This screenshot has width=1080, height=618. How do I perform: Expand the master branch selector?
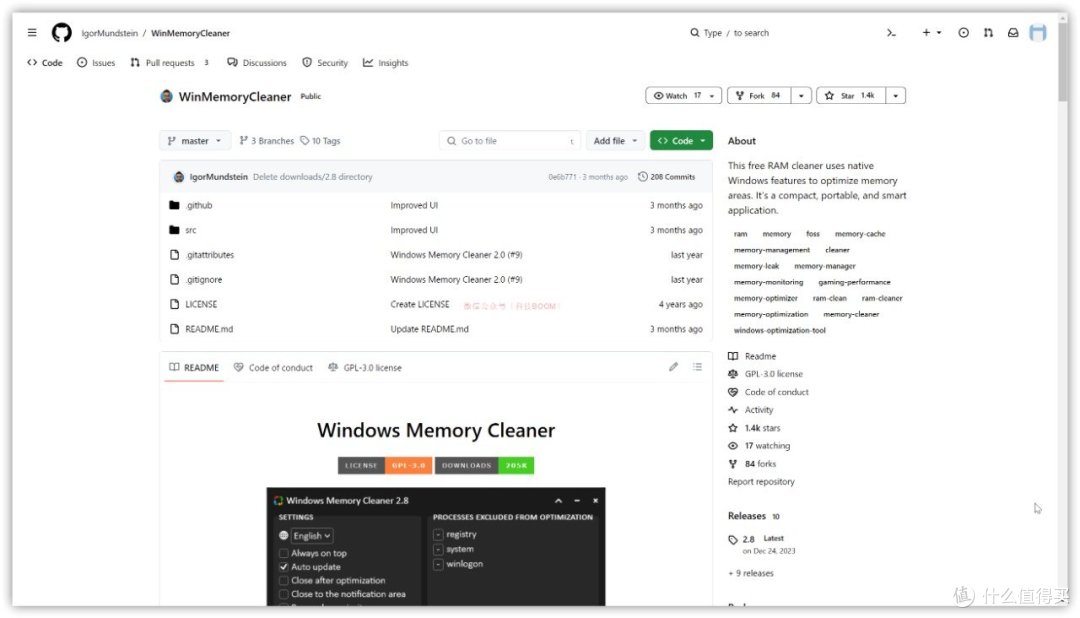[x=194, y=140]
